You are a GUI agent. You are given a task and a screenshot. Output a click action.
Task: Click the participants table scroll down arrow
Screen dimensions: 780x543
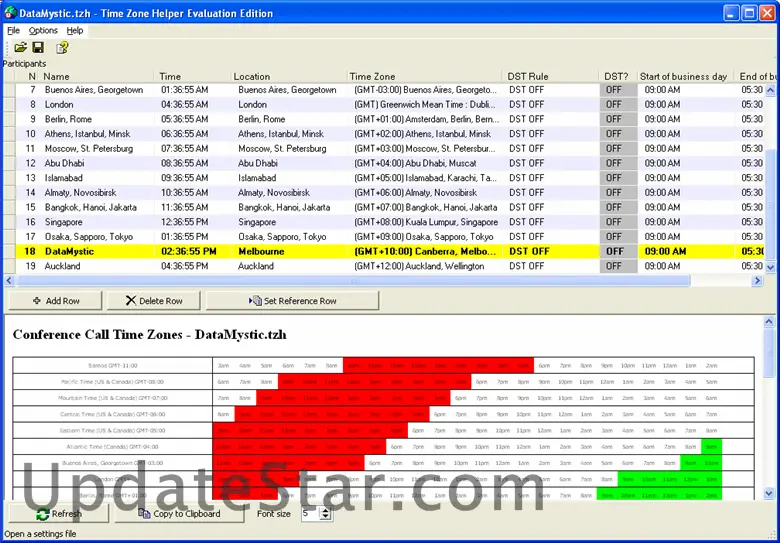coord(770,268)
